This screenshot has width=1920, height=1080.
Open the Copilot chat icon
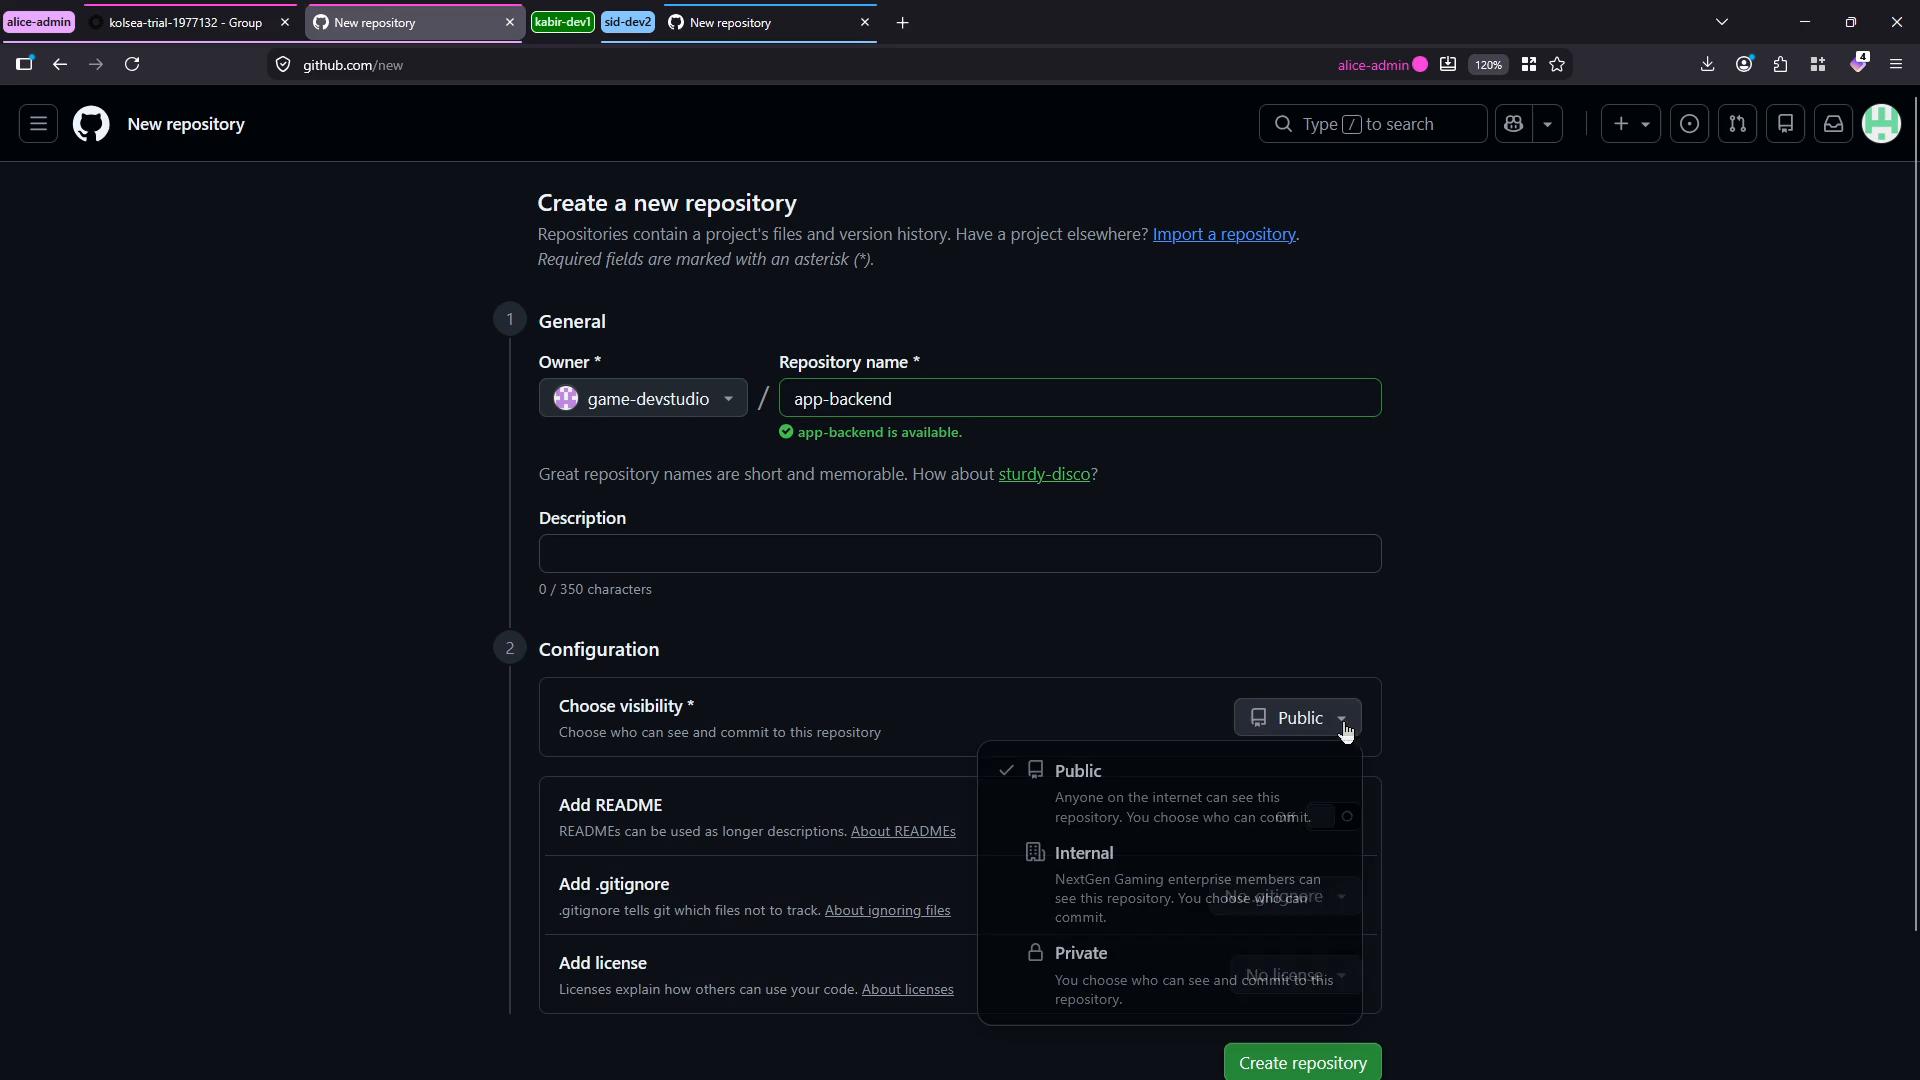(1513, 124)
